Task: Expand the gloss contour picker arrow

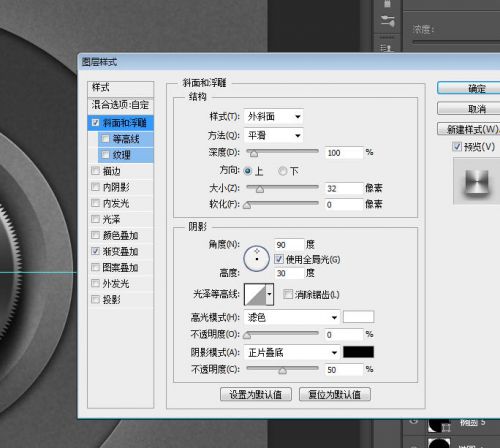Action: 270,294
